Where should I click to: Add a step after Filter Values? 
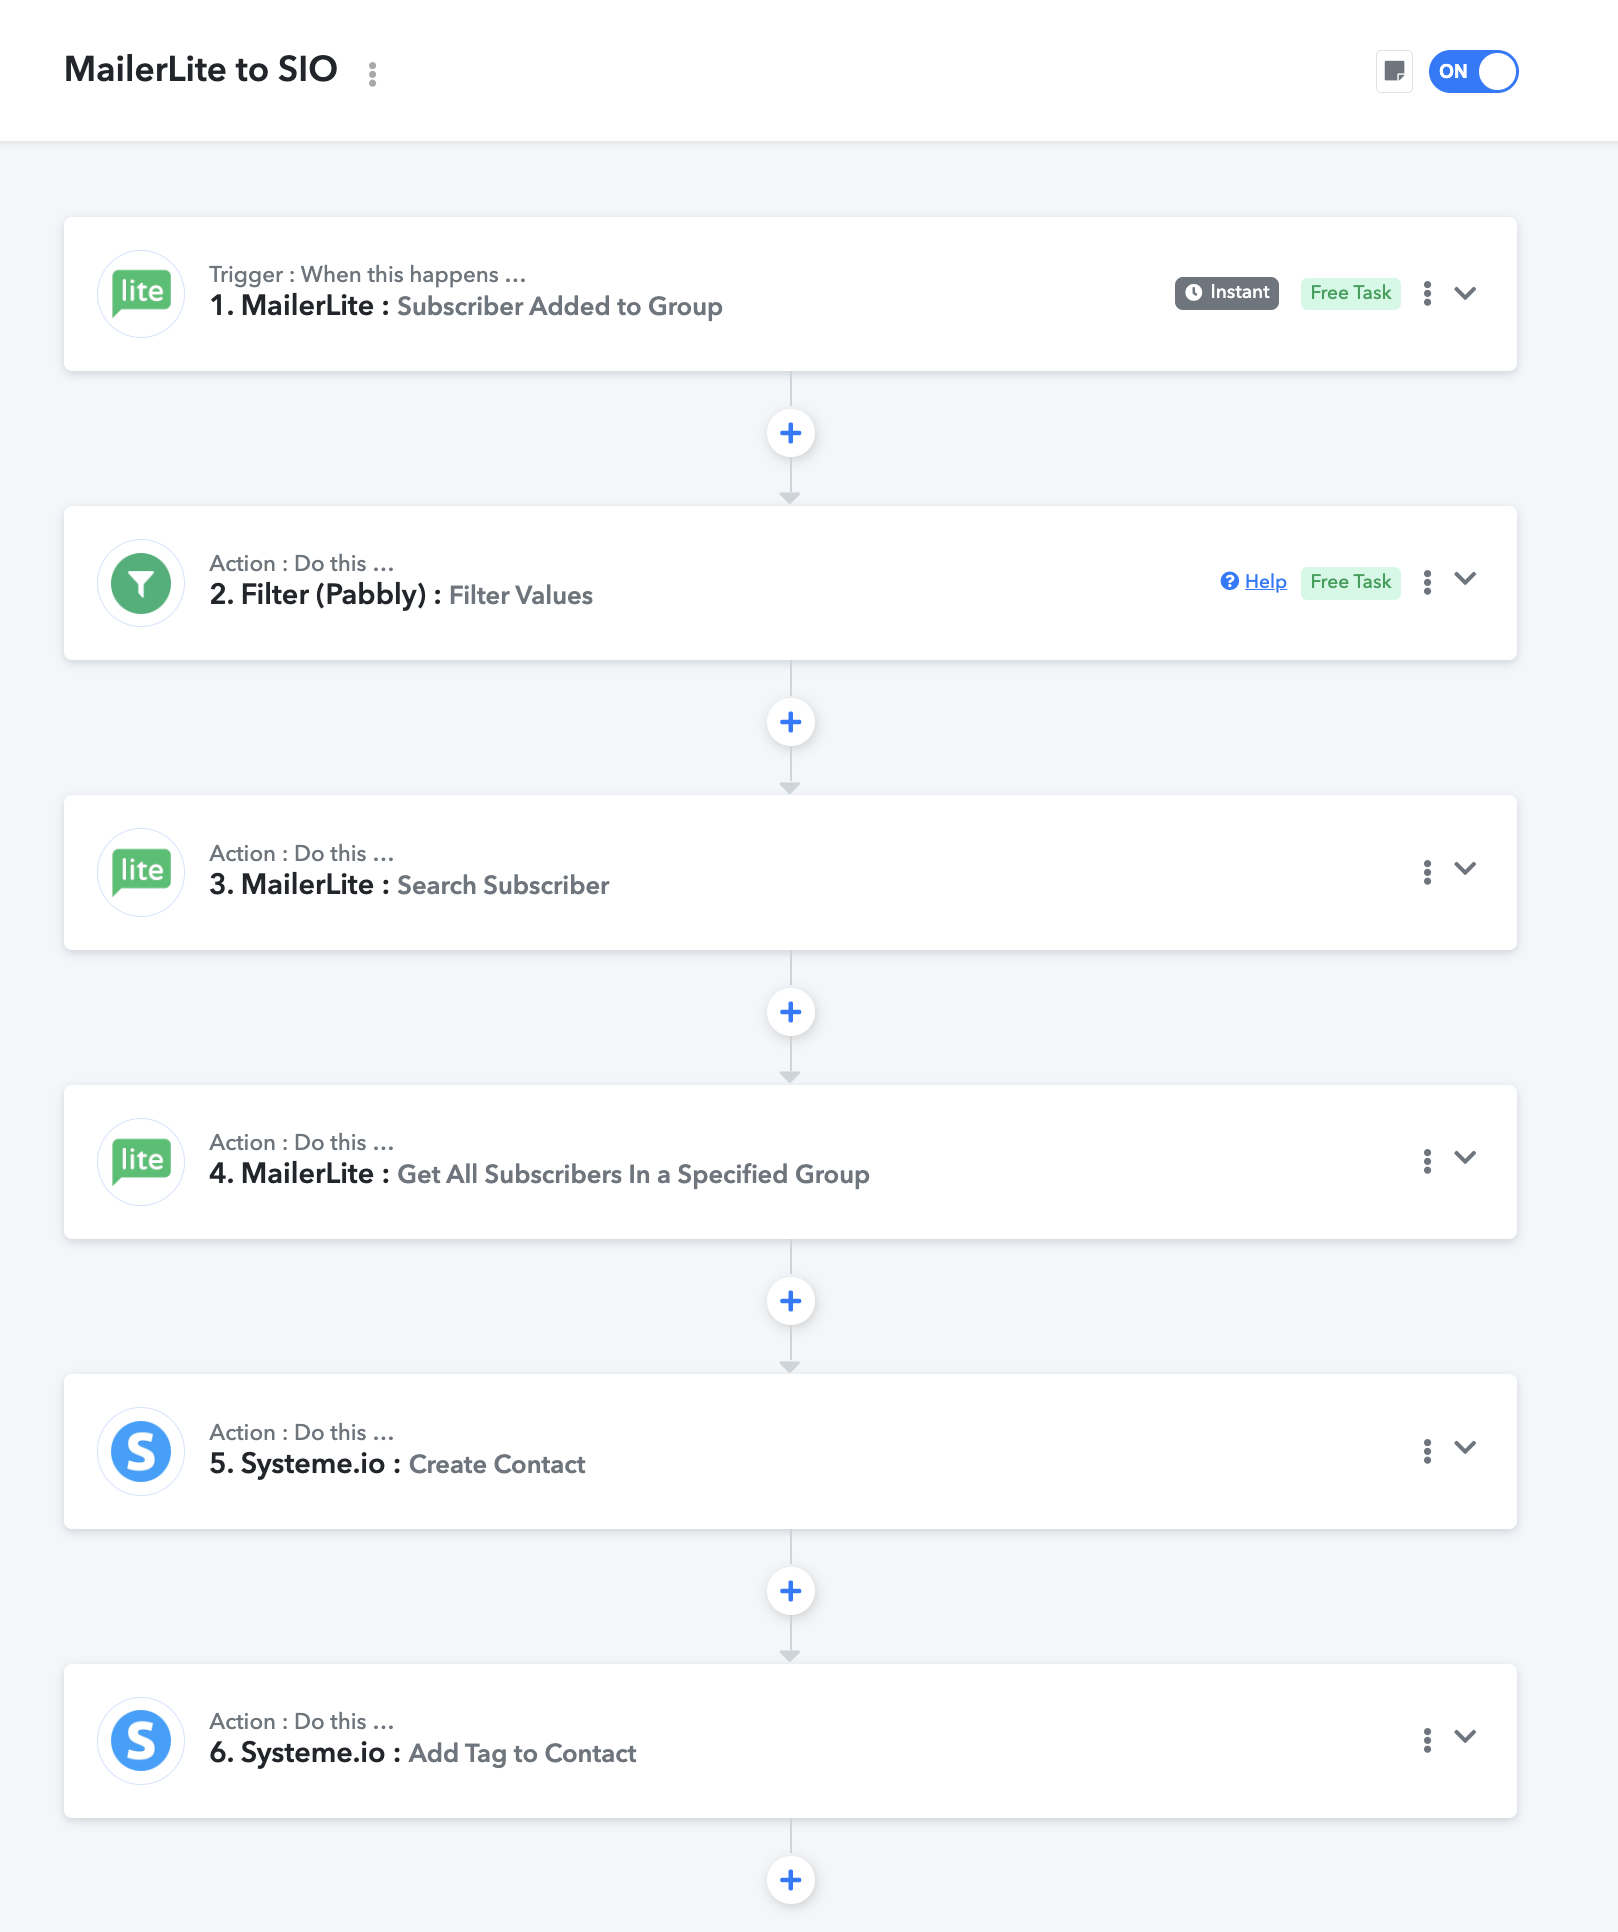[x=791, y=722]
